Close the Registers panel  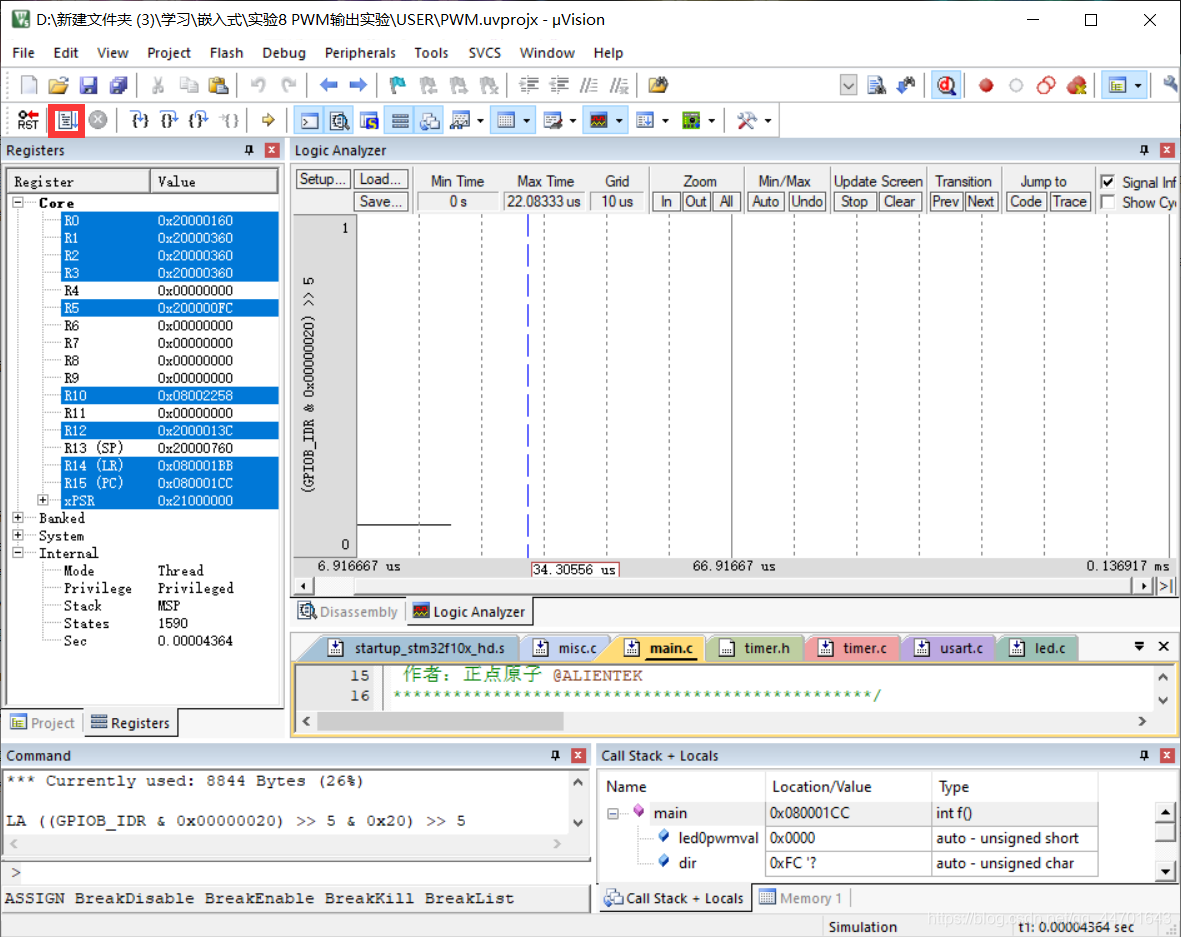[272, 150]
